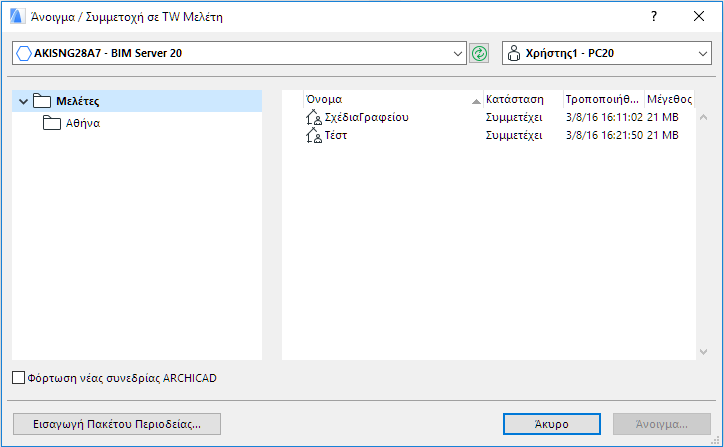Screen dimensions: 724x447
Task: Click the green refresh server icon
Action: [479, 54]
